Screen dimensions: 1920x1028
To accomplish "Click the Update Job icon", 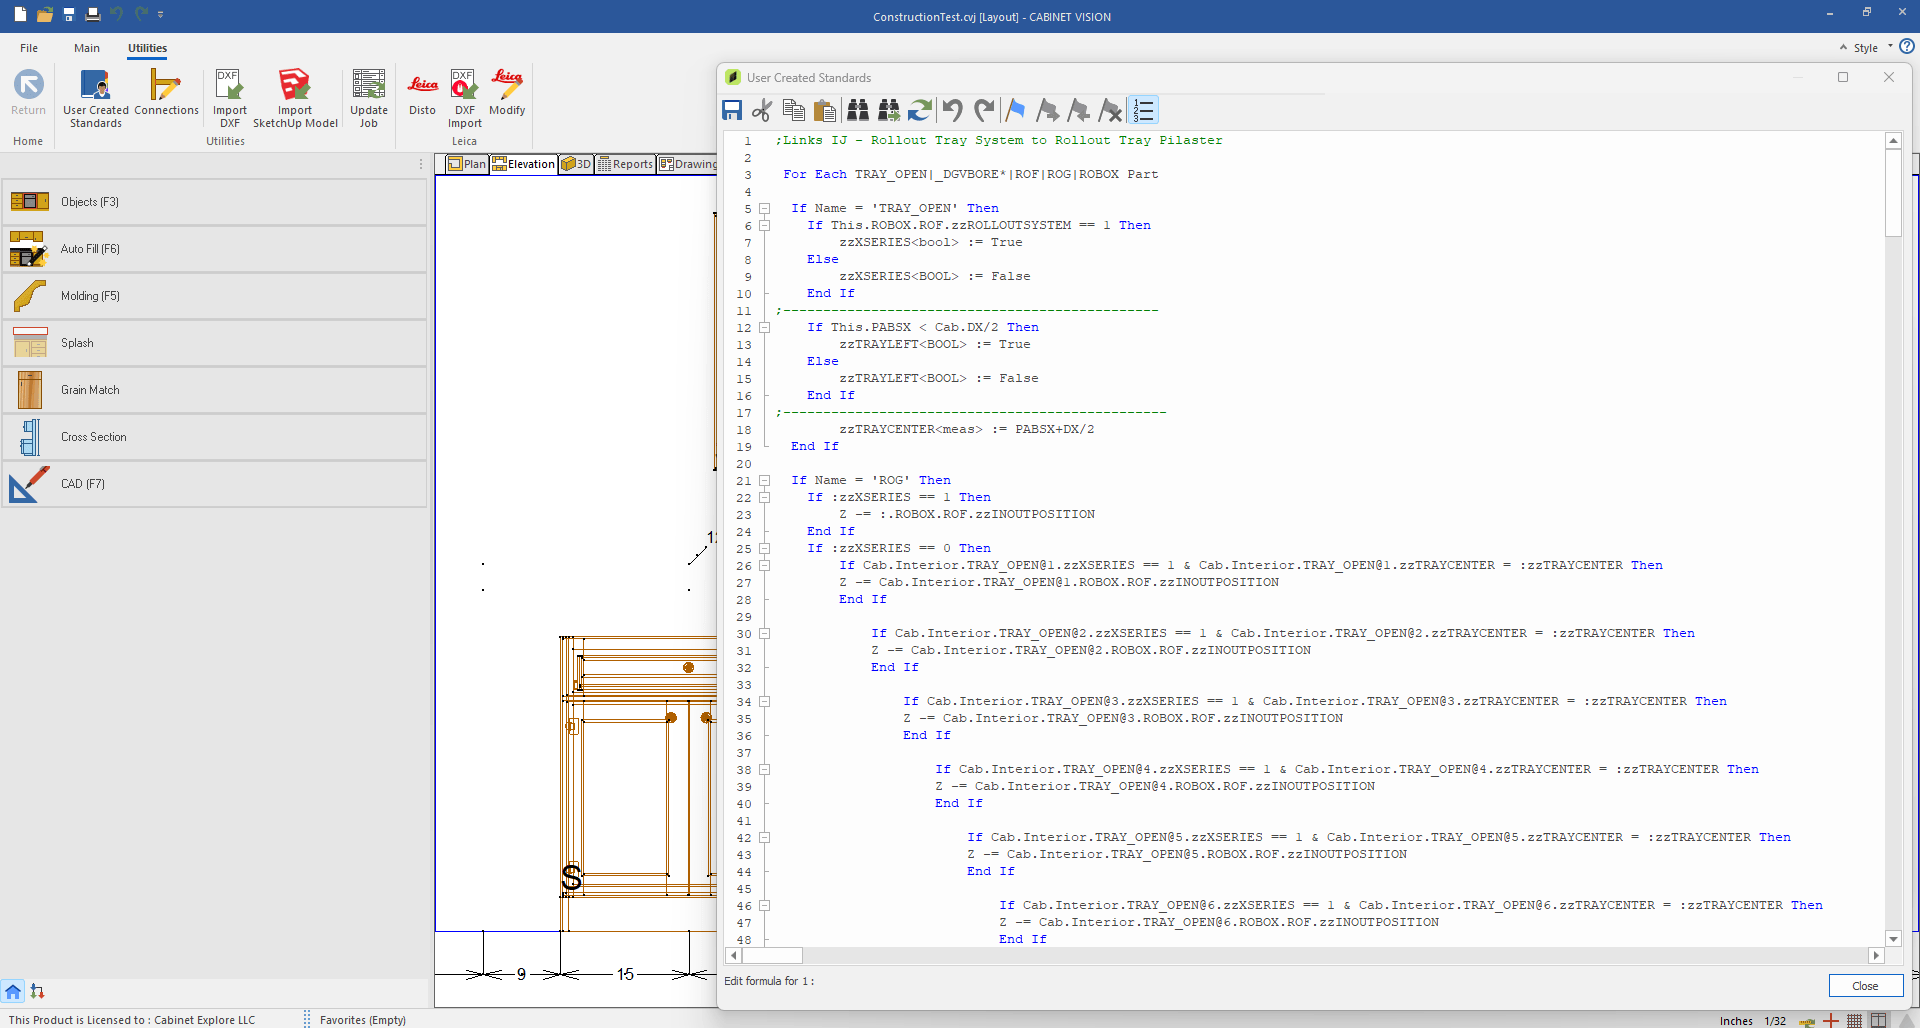I will point(368,97).
